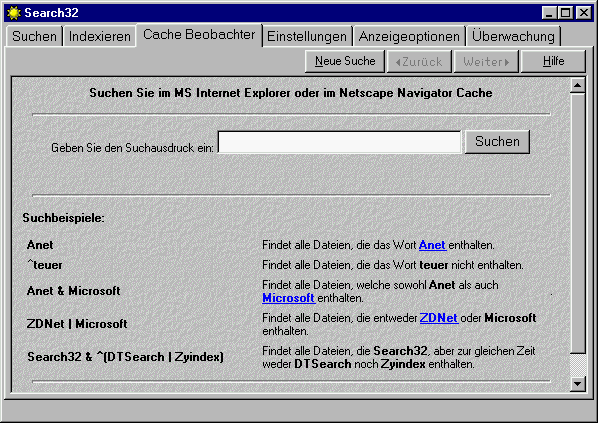Maximize the Search32 window
The image size is (598, 423).
point(566,13)
